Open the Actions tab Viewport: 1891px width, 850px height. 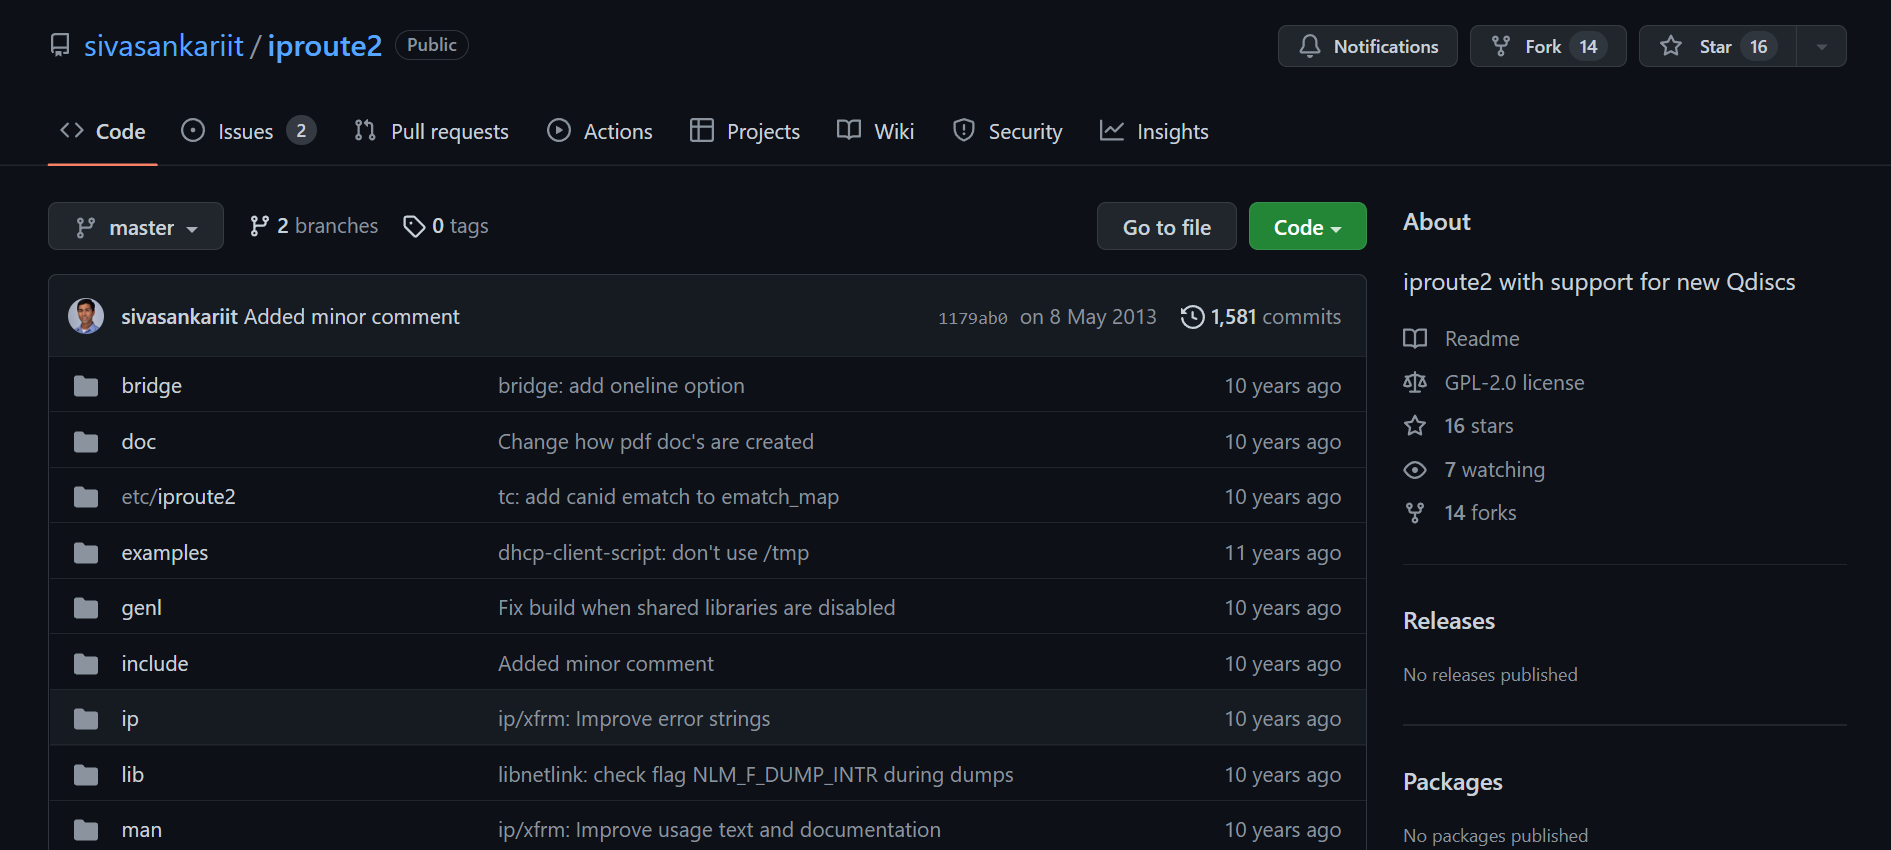click(x=600, y=132)
